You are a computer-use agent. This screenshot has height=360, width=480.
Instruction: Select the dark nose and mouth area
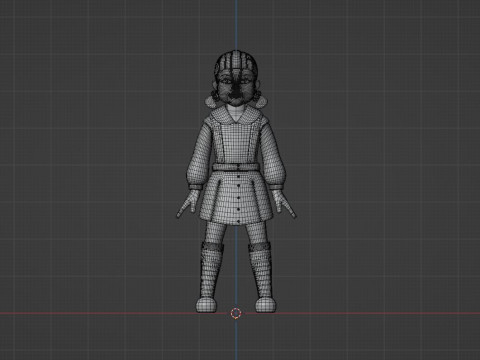[236, 92]
